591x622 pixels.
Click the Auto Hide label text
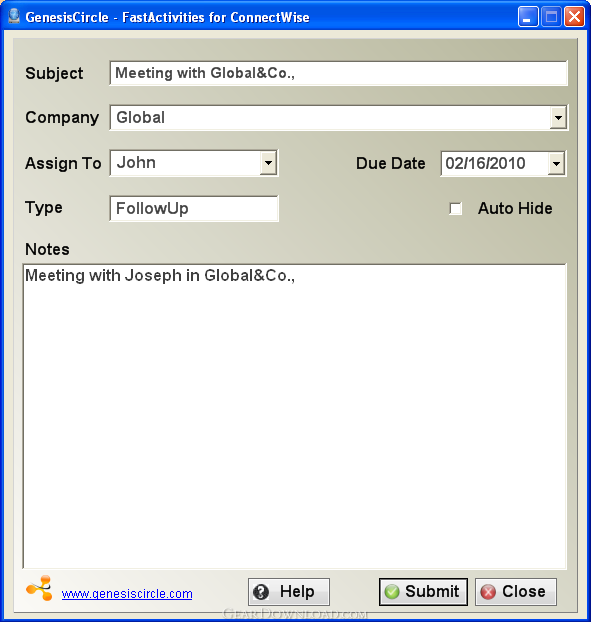click(x=515, y=208)
